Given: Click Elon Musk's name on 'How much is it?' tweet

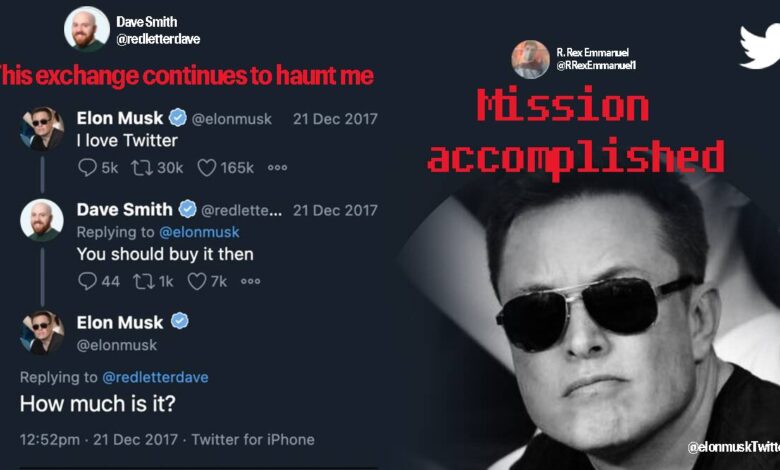Looking at the screenshot, I should tap(120, 322).
